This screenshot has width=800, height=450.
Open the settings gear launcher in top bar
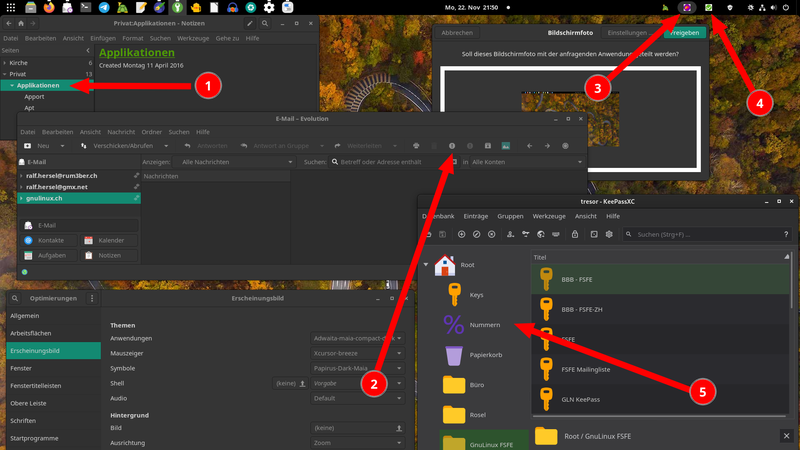pyautogui.click(x=269, y=7)
